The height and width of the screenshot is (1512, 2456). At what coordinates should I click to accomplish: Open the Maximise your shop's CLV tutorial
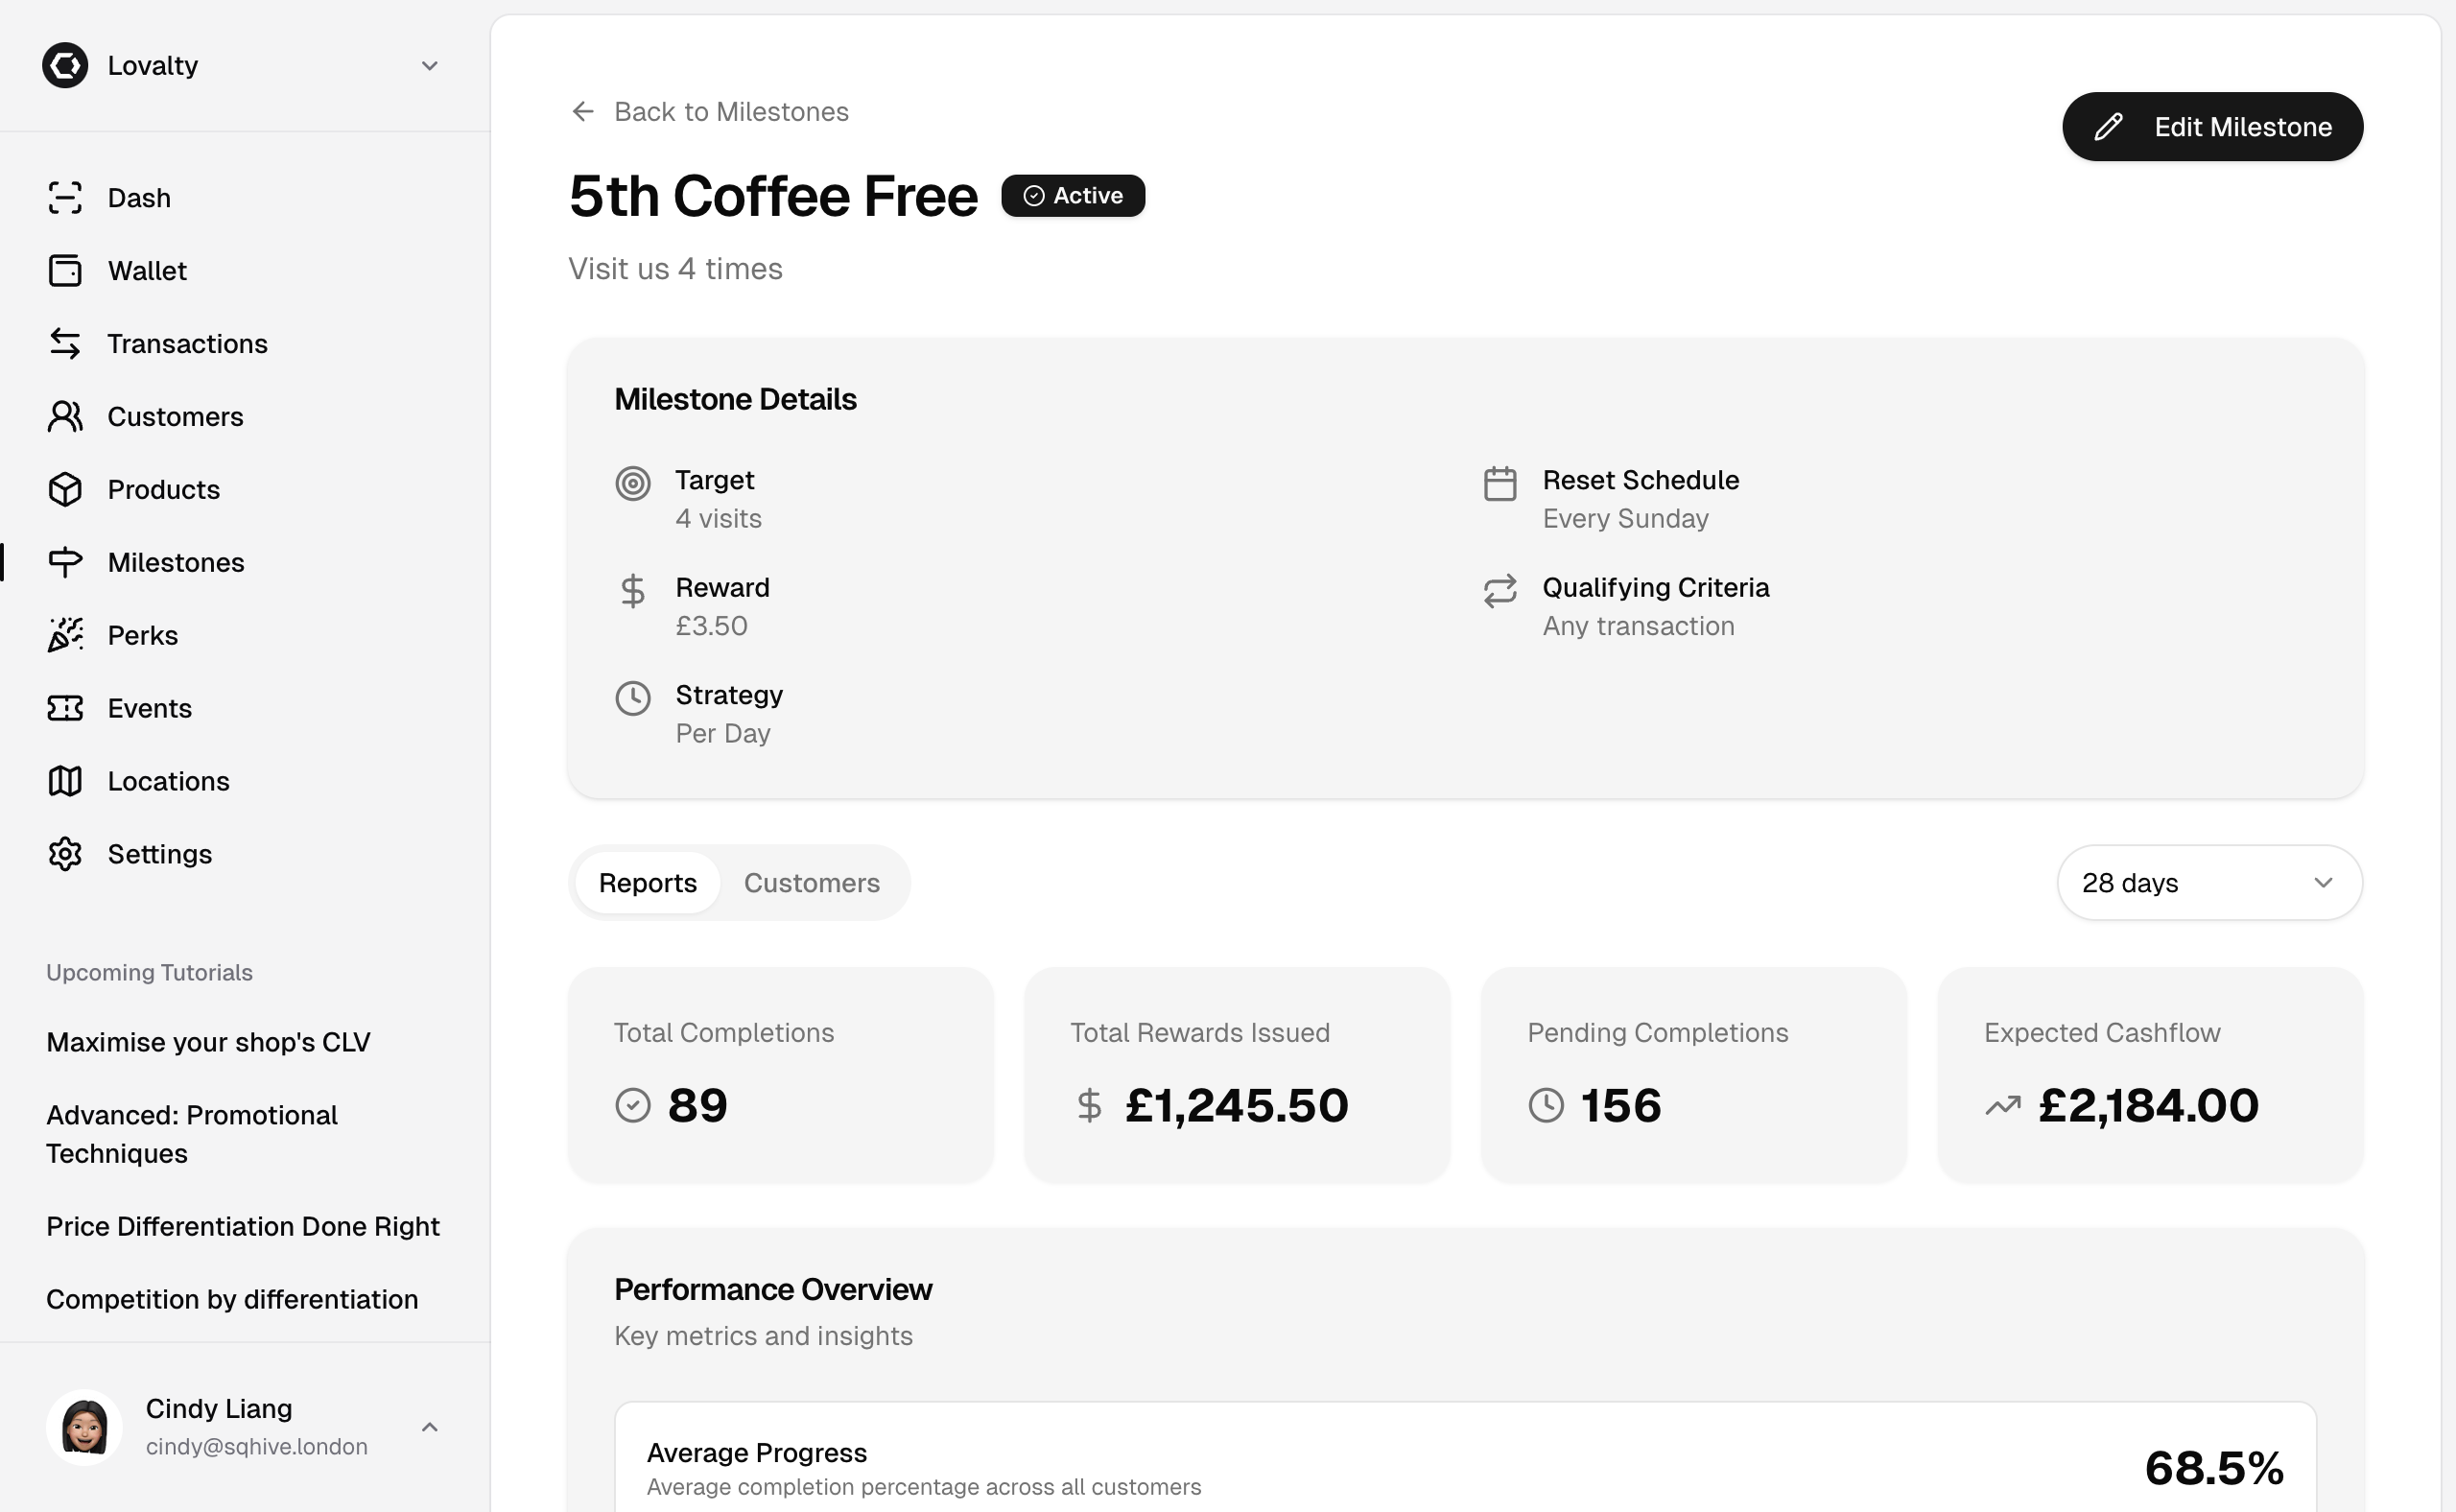click(208, 1042)
